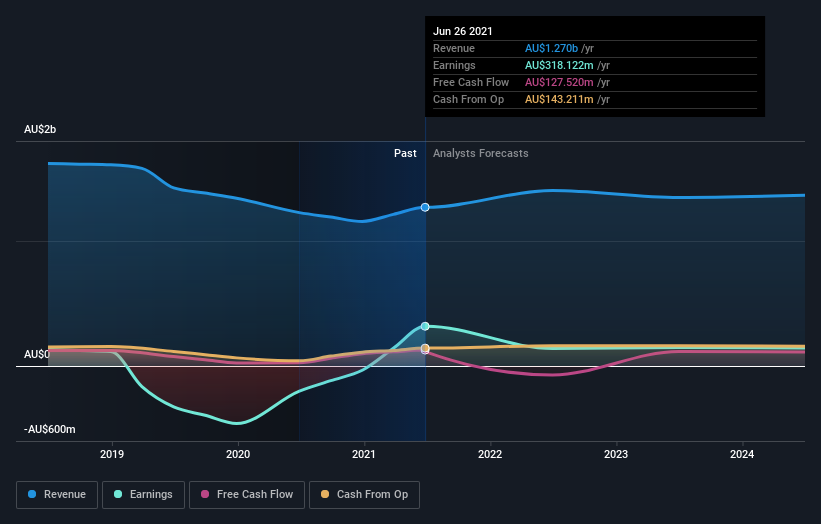Click the AU$2b y-axis label
Screen dimensions: 821x524
tap(40, 129)
